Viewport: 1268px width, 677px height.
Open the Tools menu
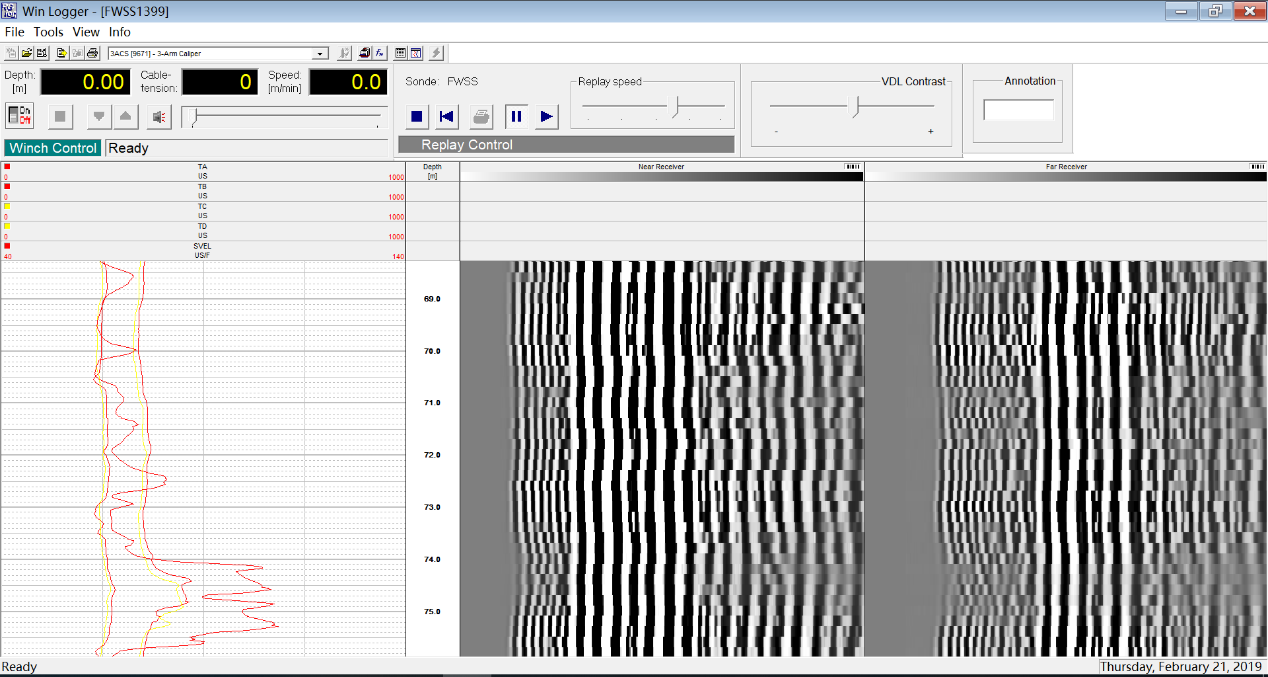tap(48, 32)
